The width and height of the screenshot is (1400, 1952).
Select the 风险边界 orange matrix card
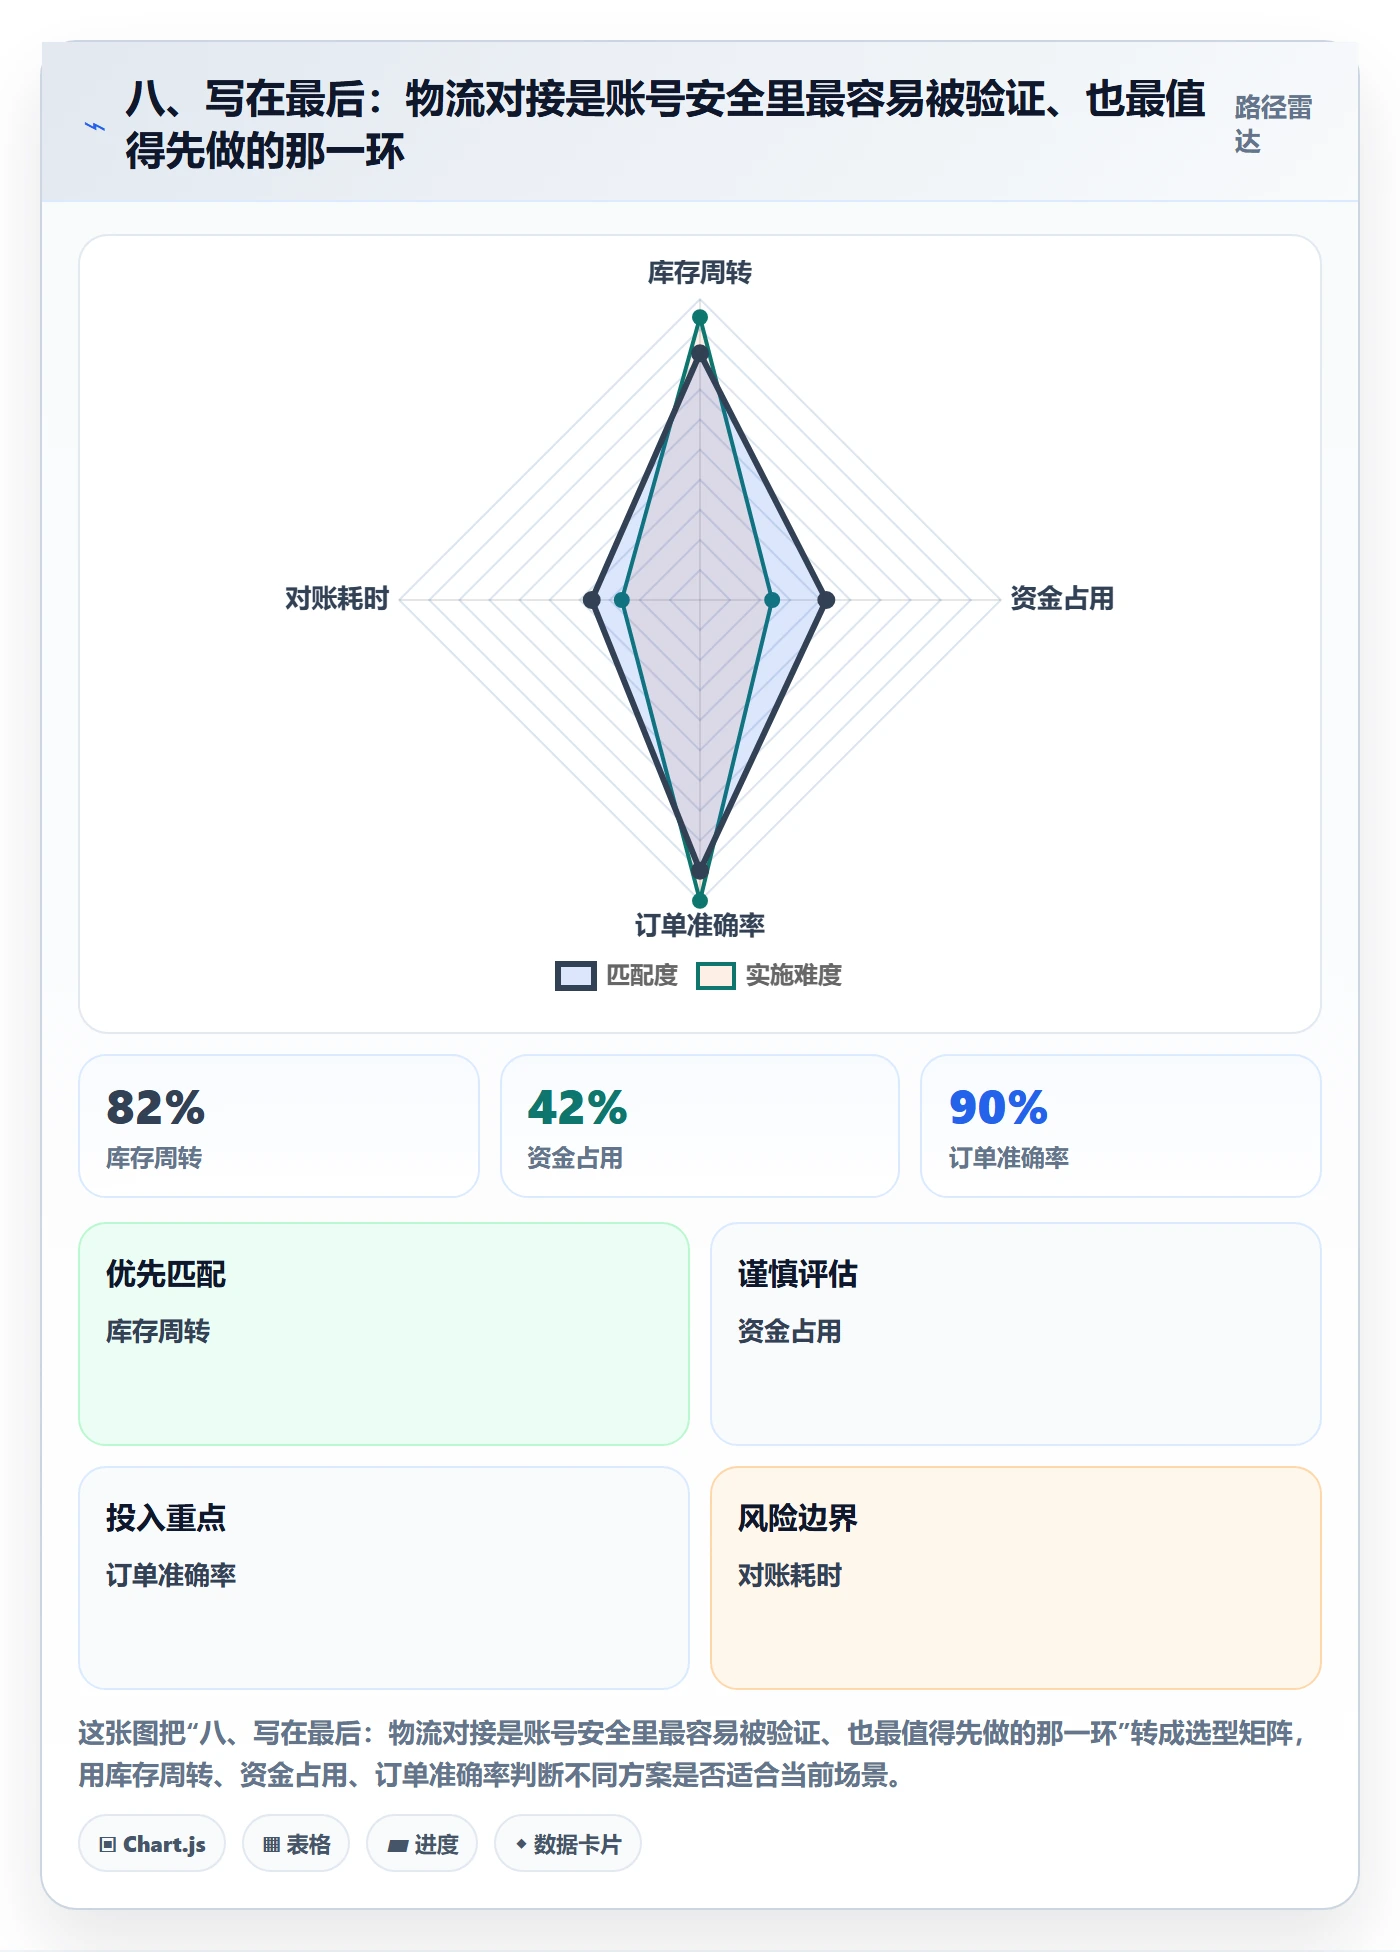[x=1016, y=1578]
